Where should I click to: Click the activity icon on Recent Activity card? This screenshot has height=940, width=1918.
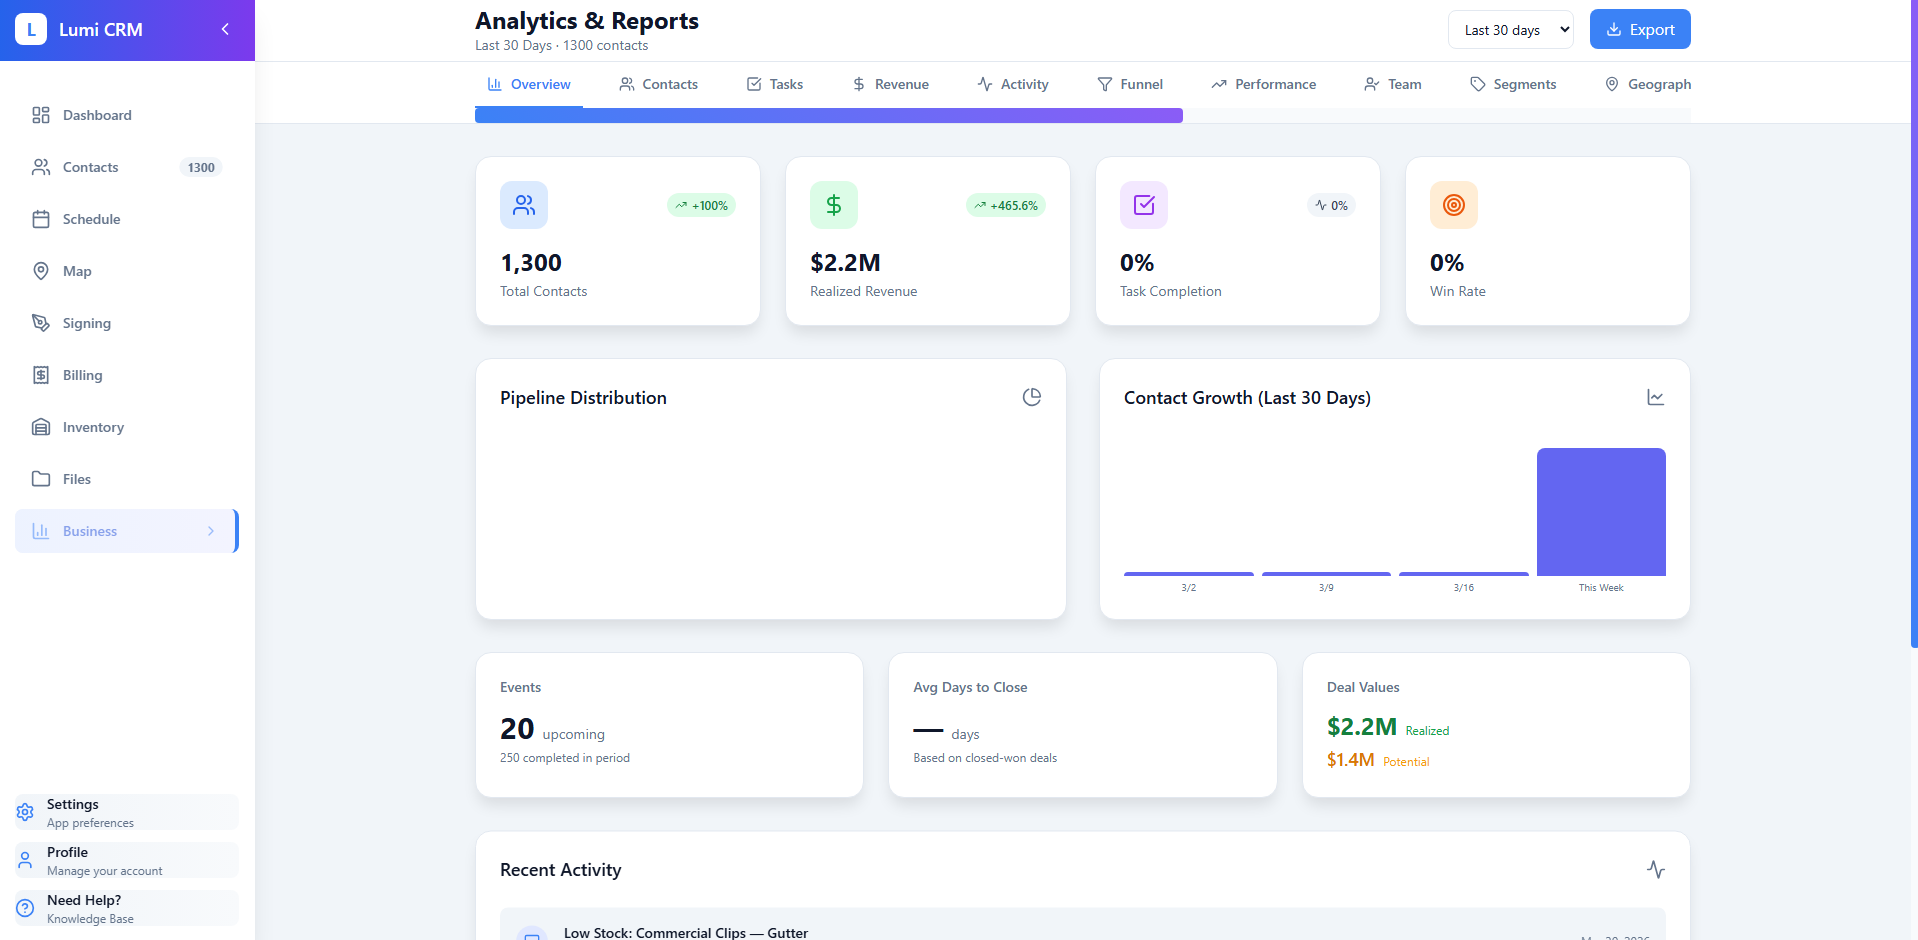click(1656, 870)
